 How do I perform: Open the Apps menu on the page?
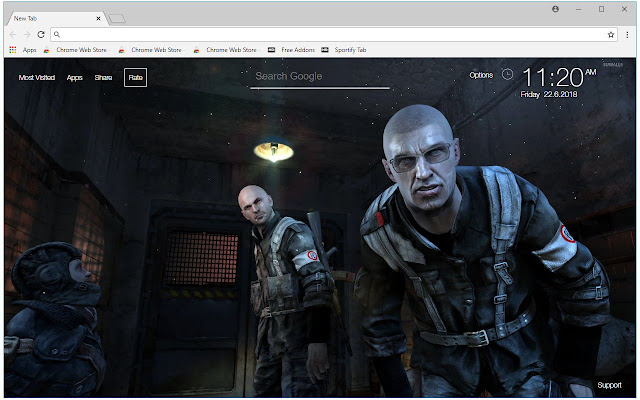pos(75,78)
